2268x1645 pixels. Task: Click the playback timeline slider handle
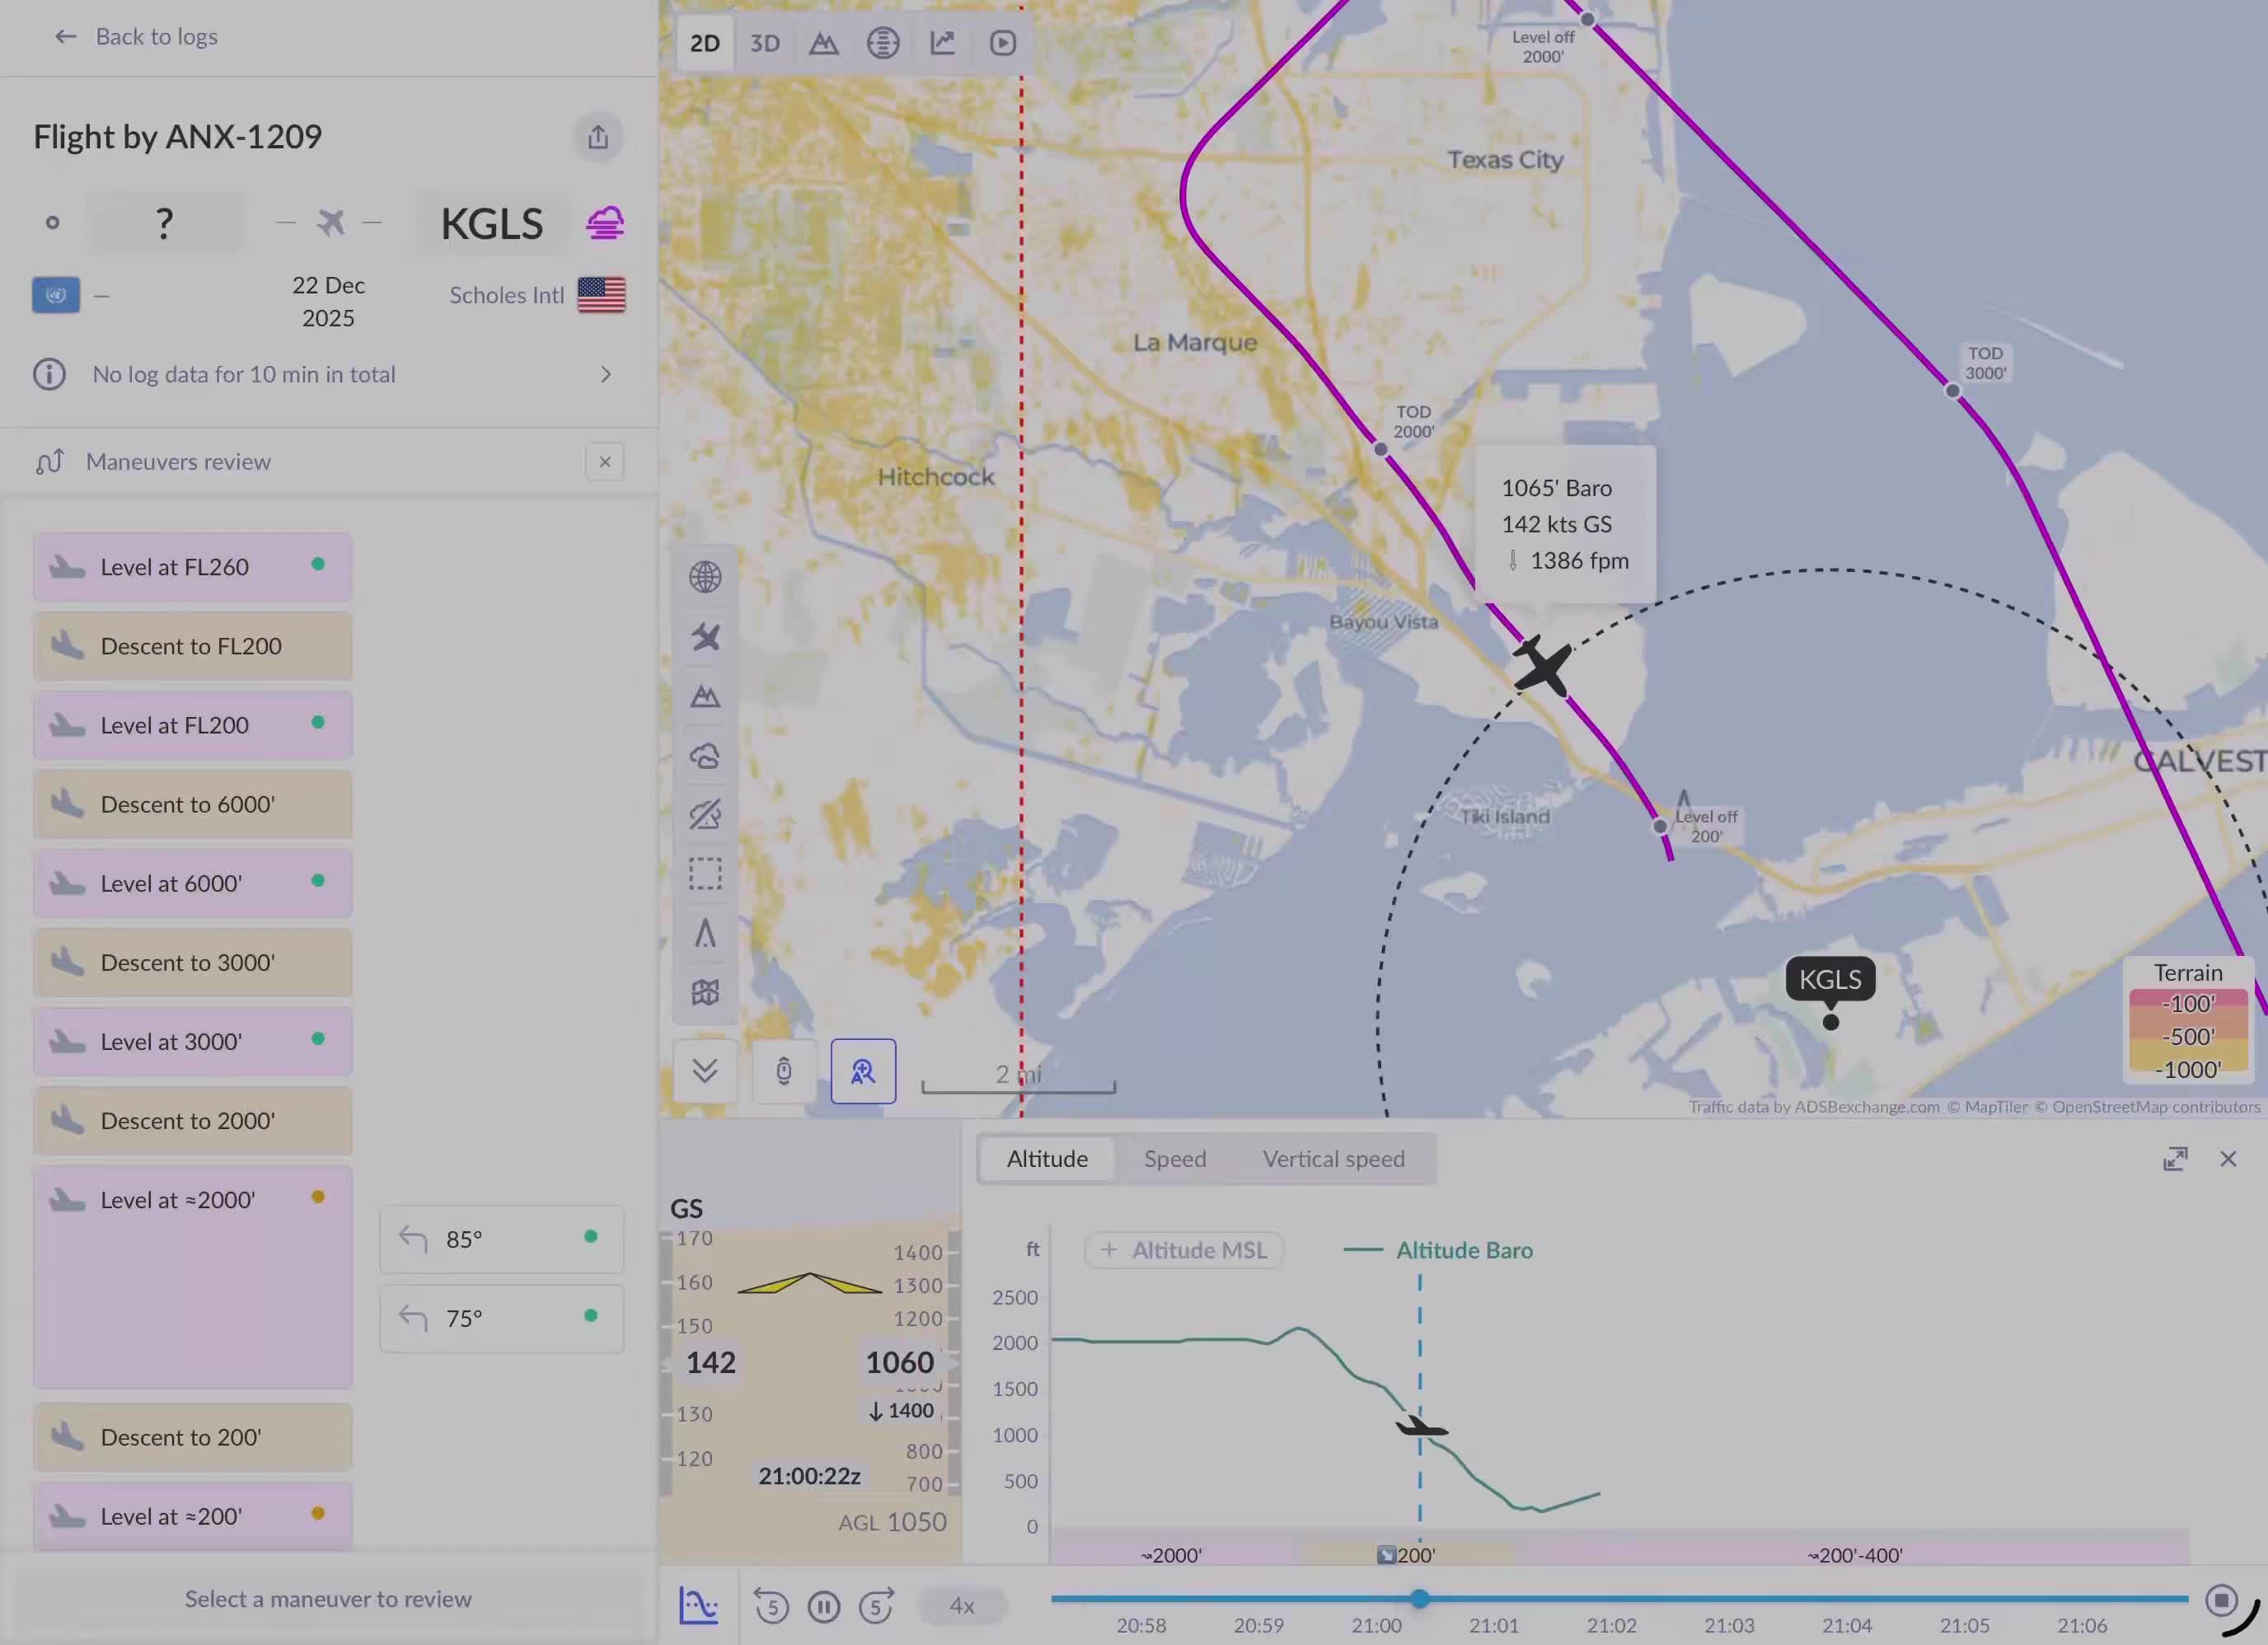(x=1420, y=1599)
